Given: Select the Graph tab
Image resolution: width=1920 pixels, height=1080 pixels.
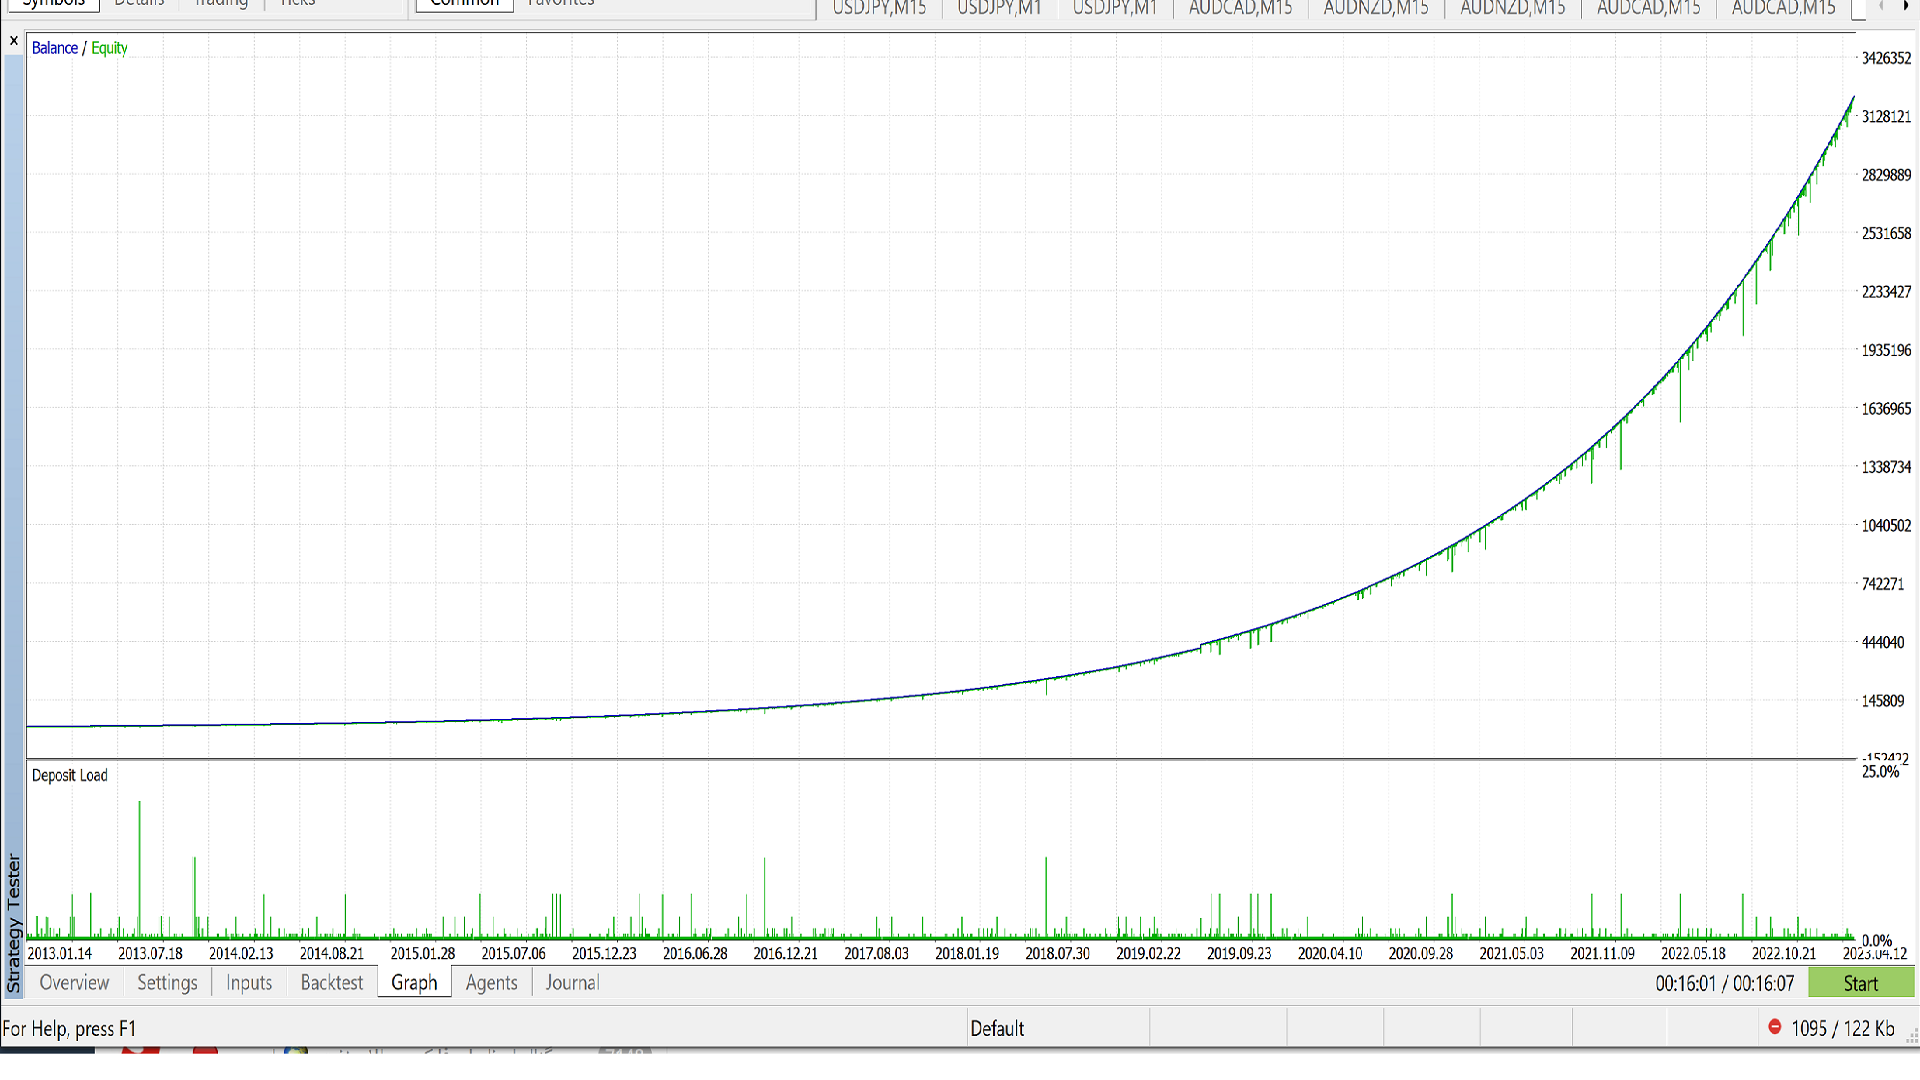Looking at the screenshot, I should click(x=414, y=983).
